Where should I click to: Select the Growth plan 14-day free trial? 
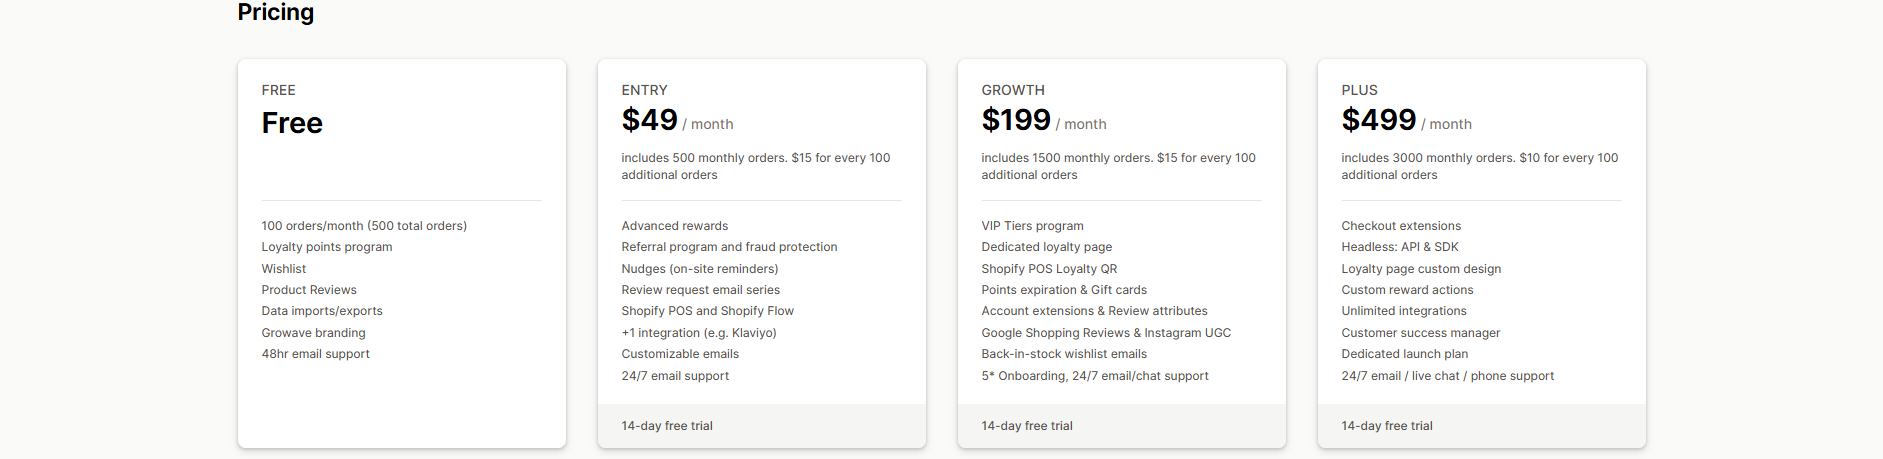tap(1027, 426)
